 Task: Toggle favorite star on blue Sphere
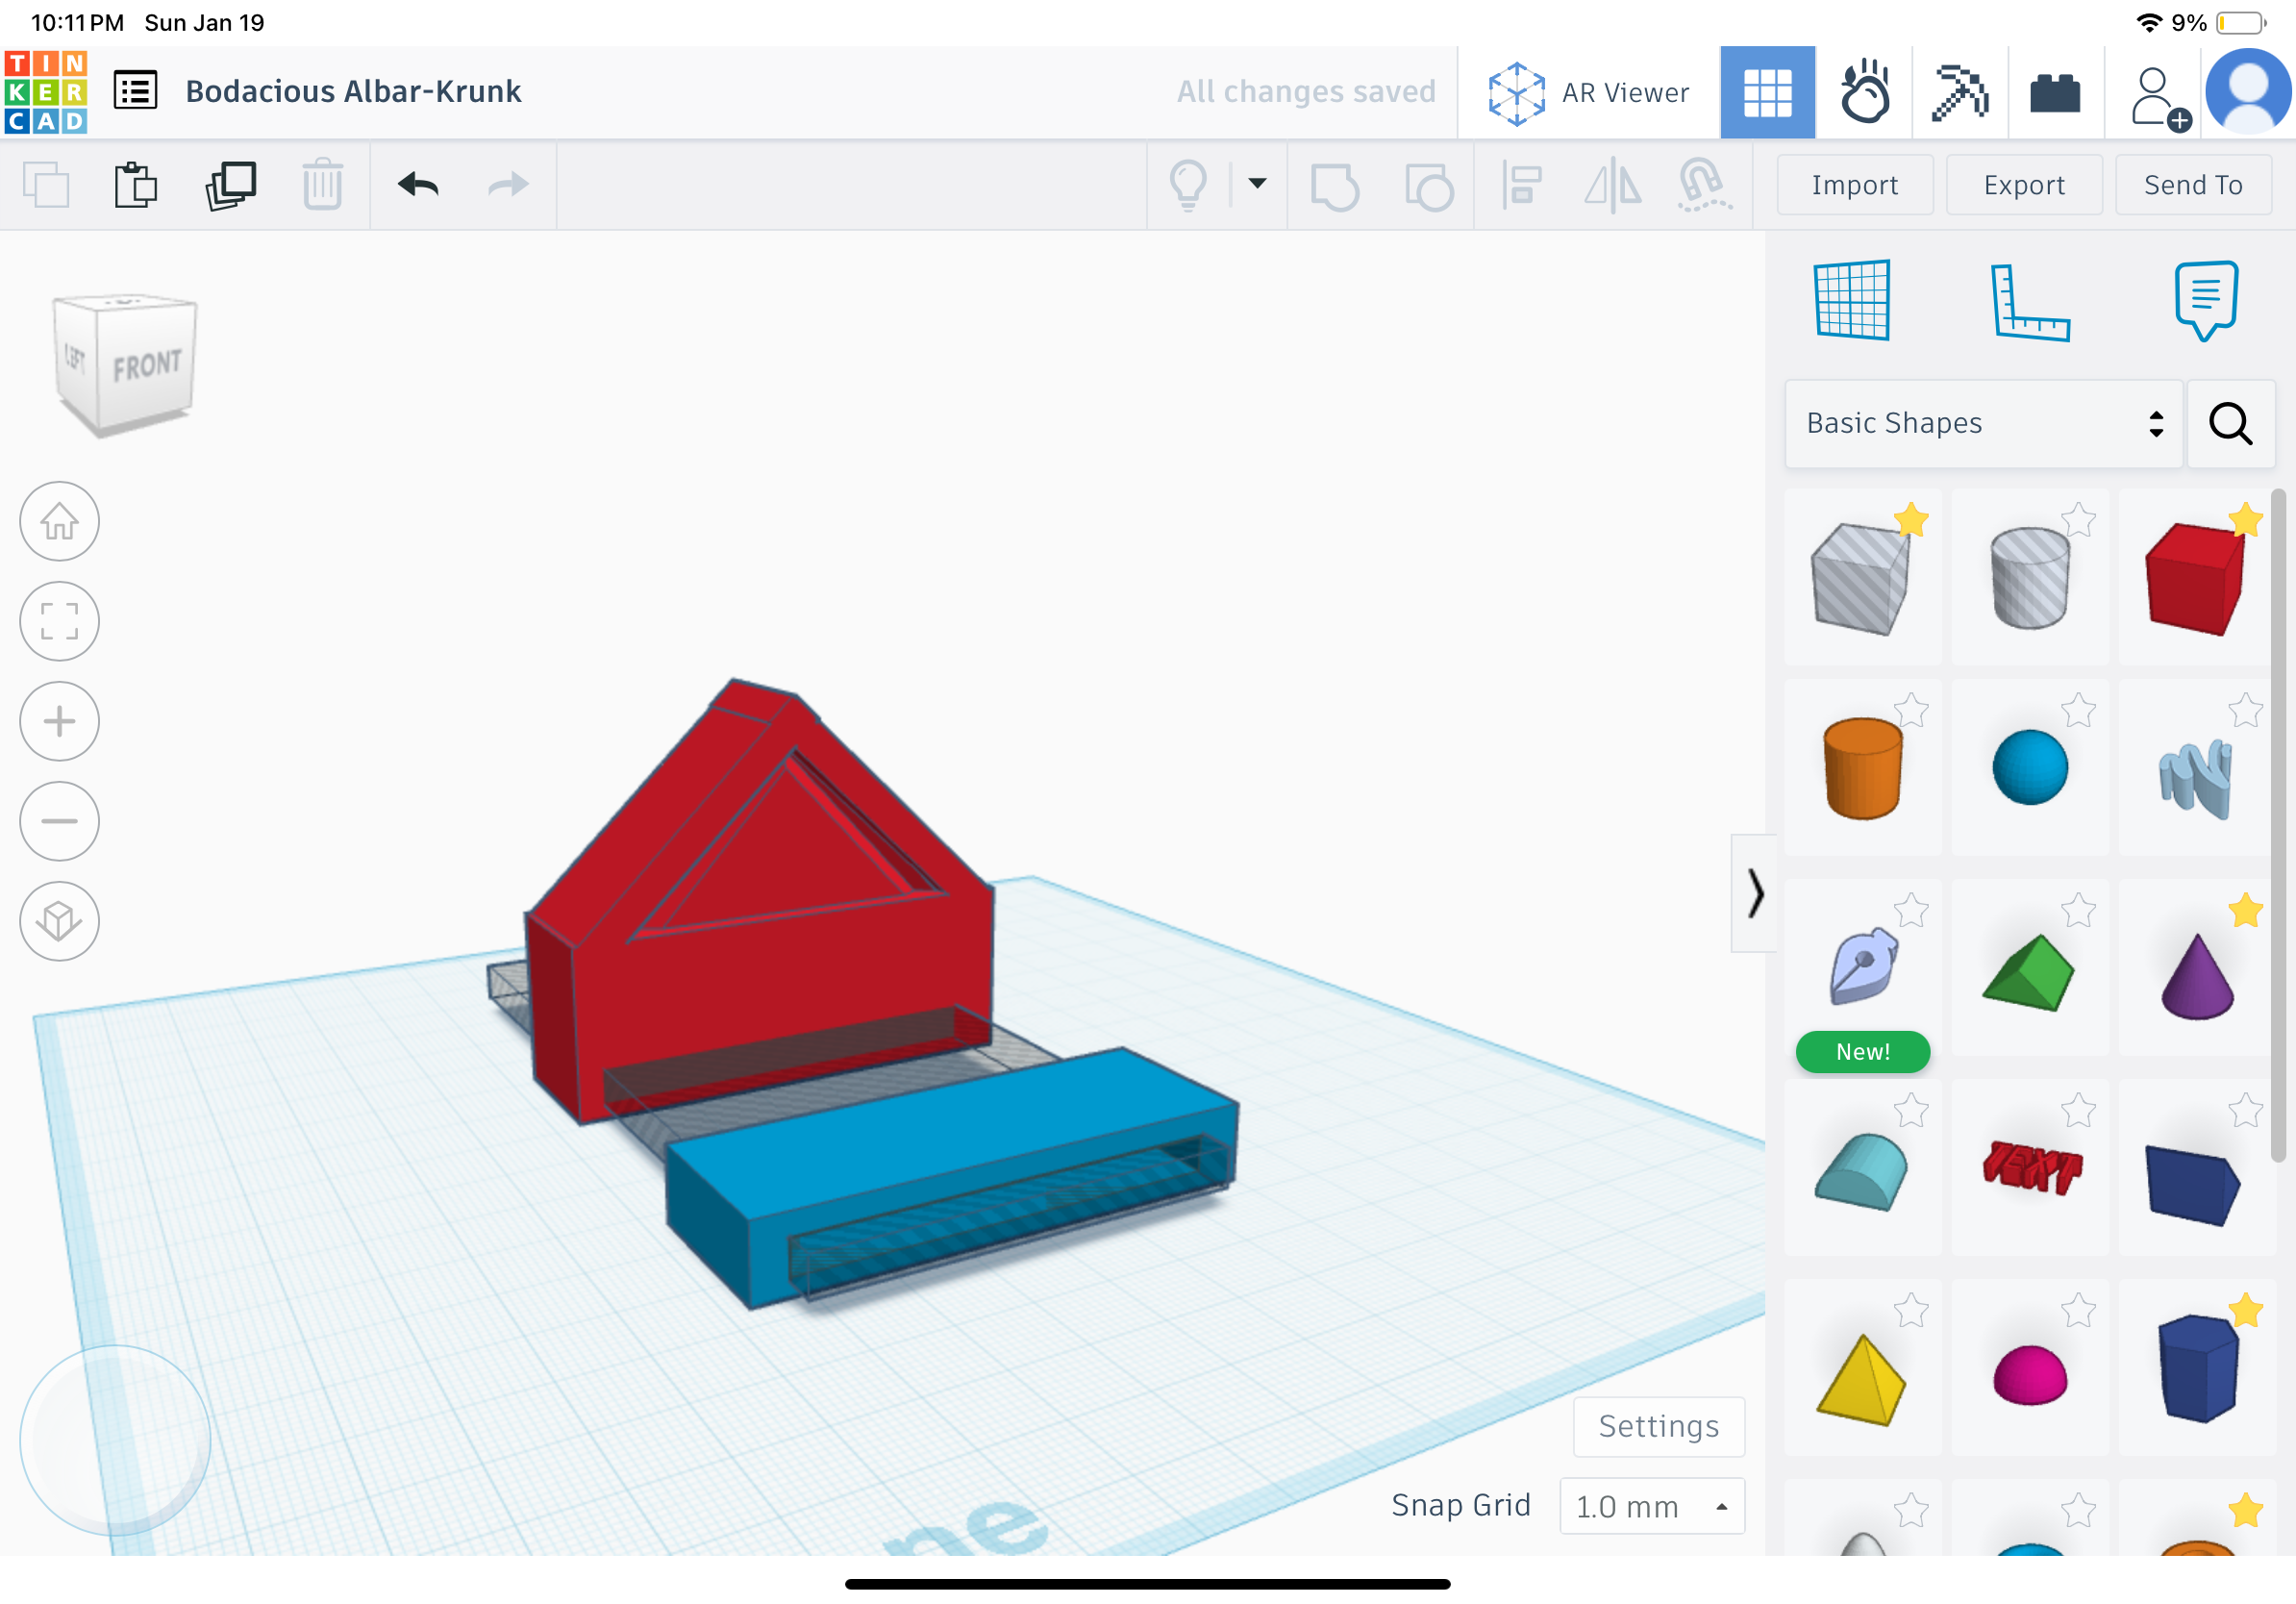(2078, 710)
